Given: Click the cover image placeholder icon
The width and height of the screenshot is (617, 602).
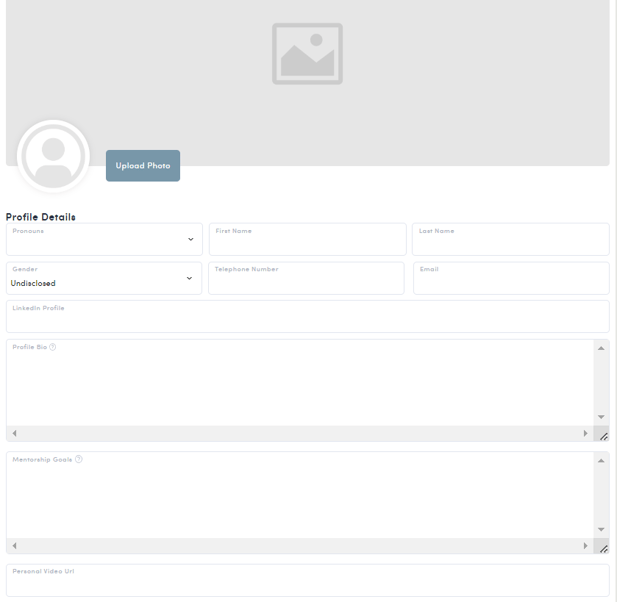Looking at the screenshot, I should point(307,54).
